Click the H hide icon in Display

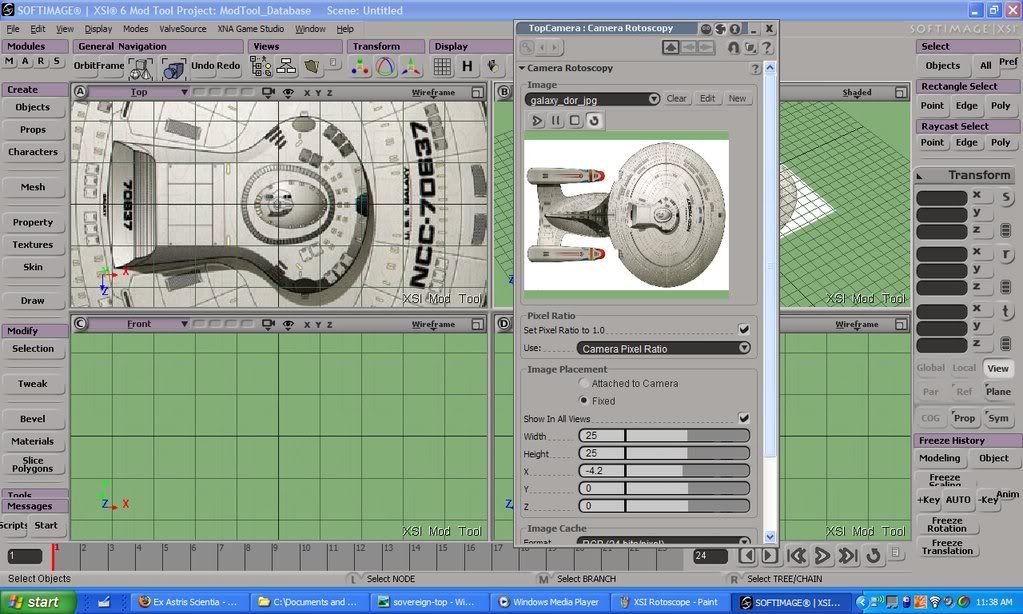pyautogui.click(x=467, y=66)
